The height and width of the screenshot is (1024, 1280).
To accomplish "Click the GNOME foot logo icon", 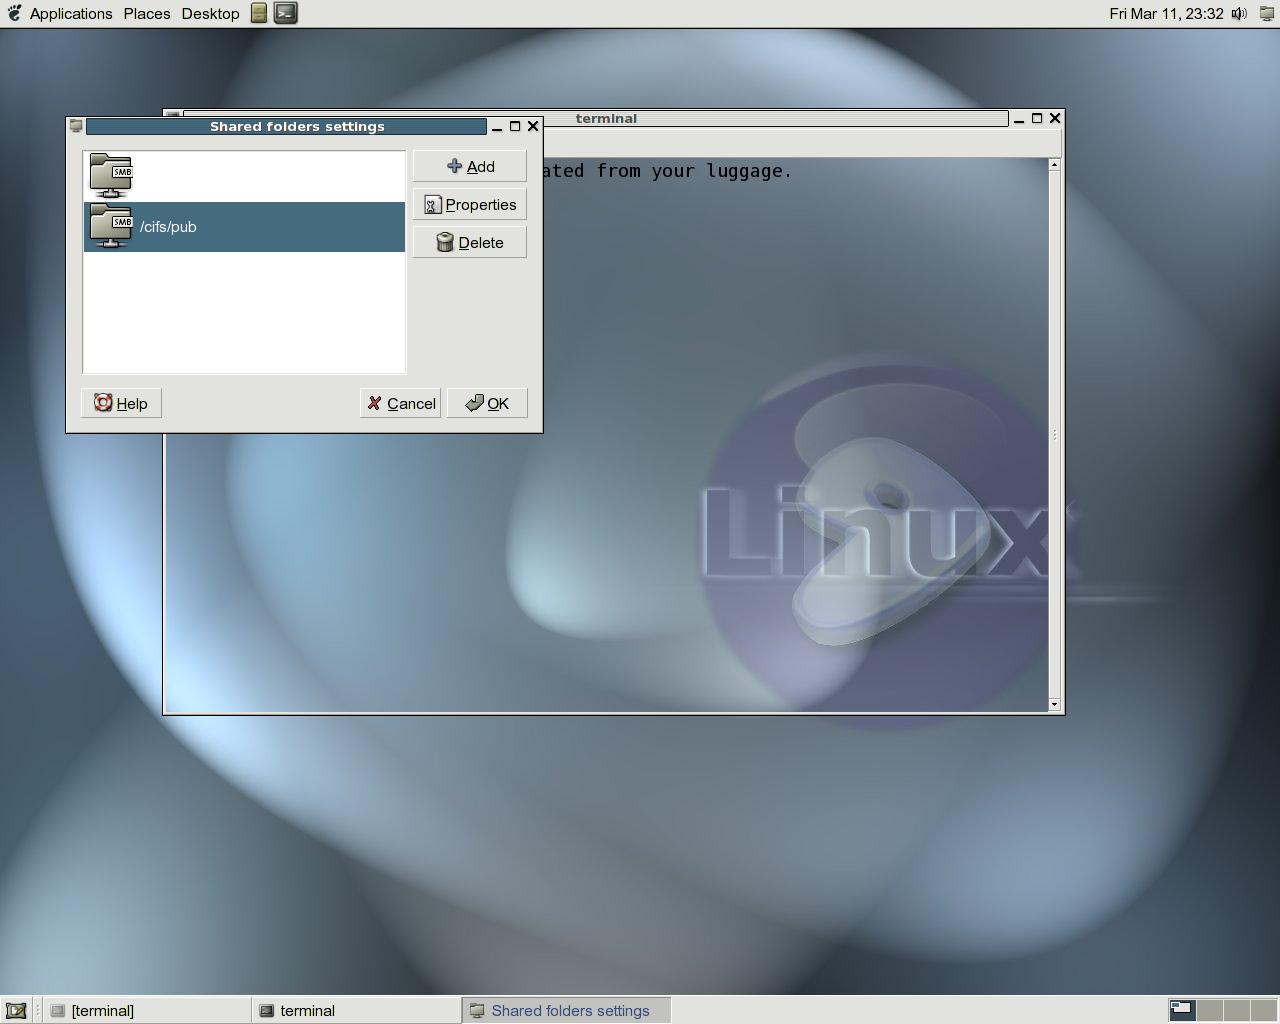I will pos(14,13).
